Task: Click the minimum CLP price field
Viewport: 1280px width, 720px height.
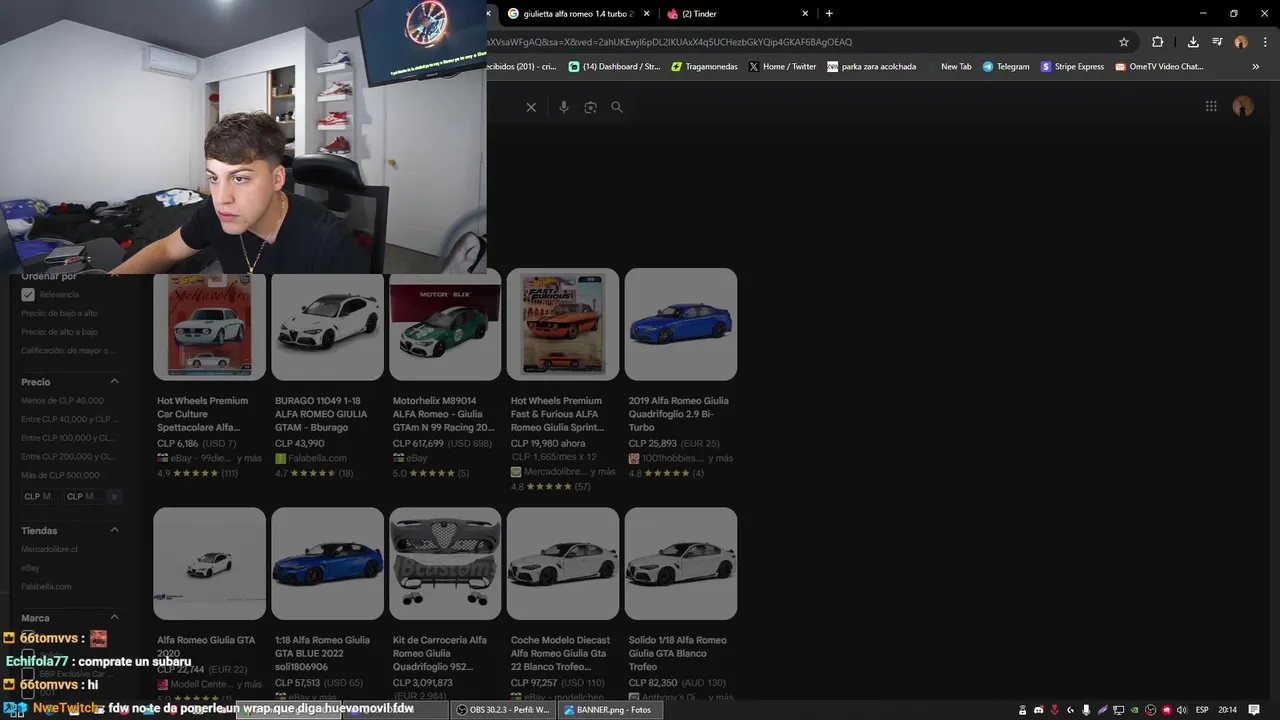Action: (41, 496)
